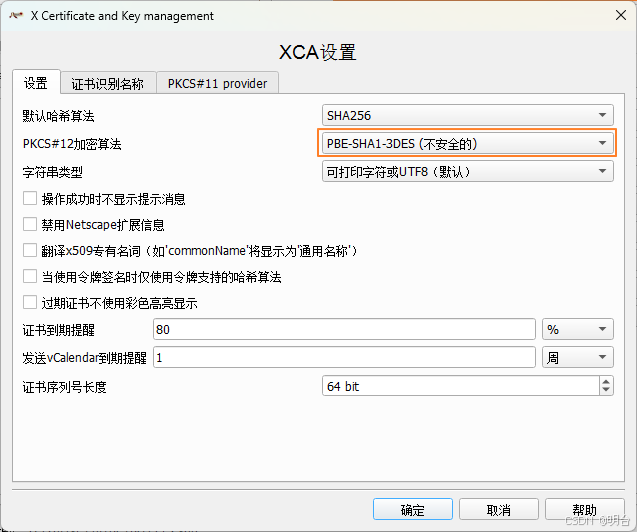The height and width of the screenshot is (532, 637).
Task: Increase serial number length with up arrow
Action: point(606,381)
